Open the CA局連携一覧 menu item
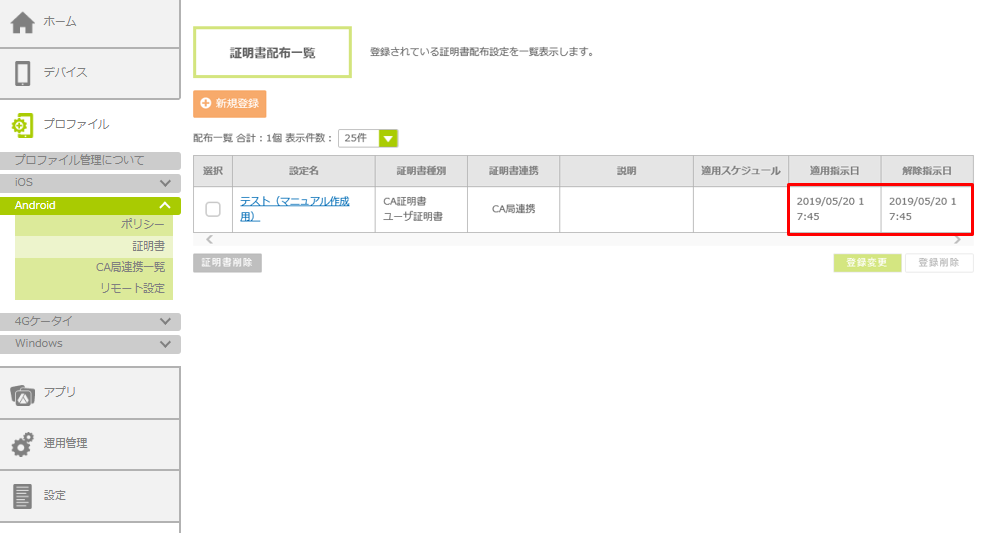Image resolution: width=997 pixels, height=534 pixels. tap(130, 267)
